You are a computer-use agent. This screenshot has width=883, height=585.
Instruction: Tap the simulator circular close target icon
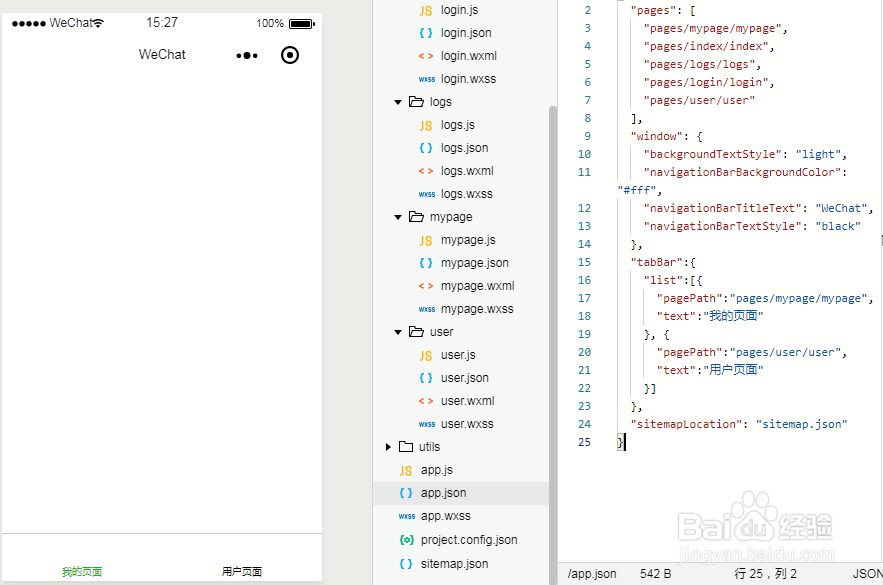tap(289, 55)
